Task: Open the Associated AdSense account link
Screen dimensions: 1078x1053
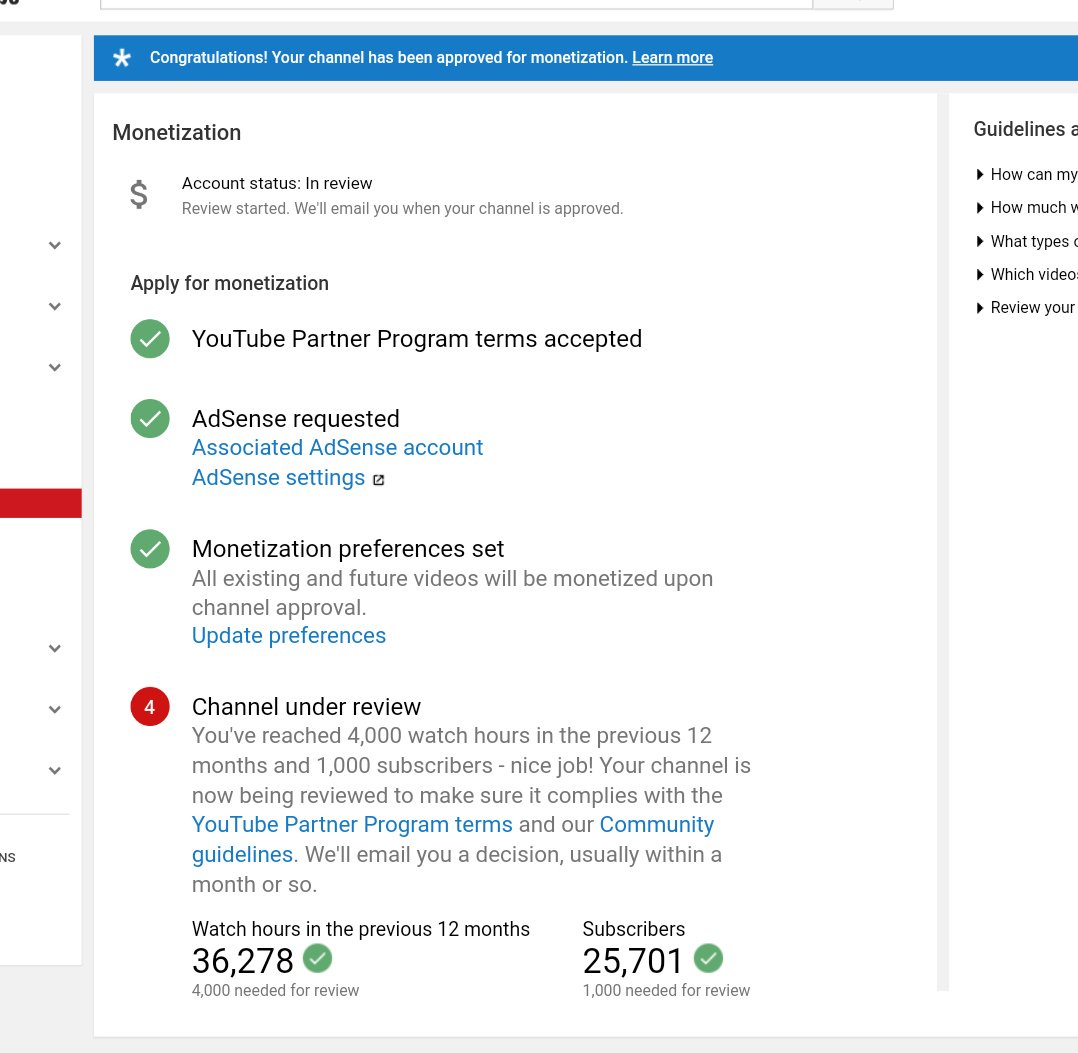Action: [337, 447]
